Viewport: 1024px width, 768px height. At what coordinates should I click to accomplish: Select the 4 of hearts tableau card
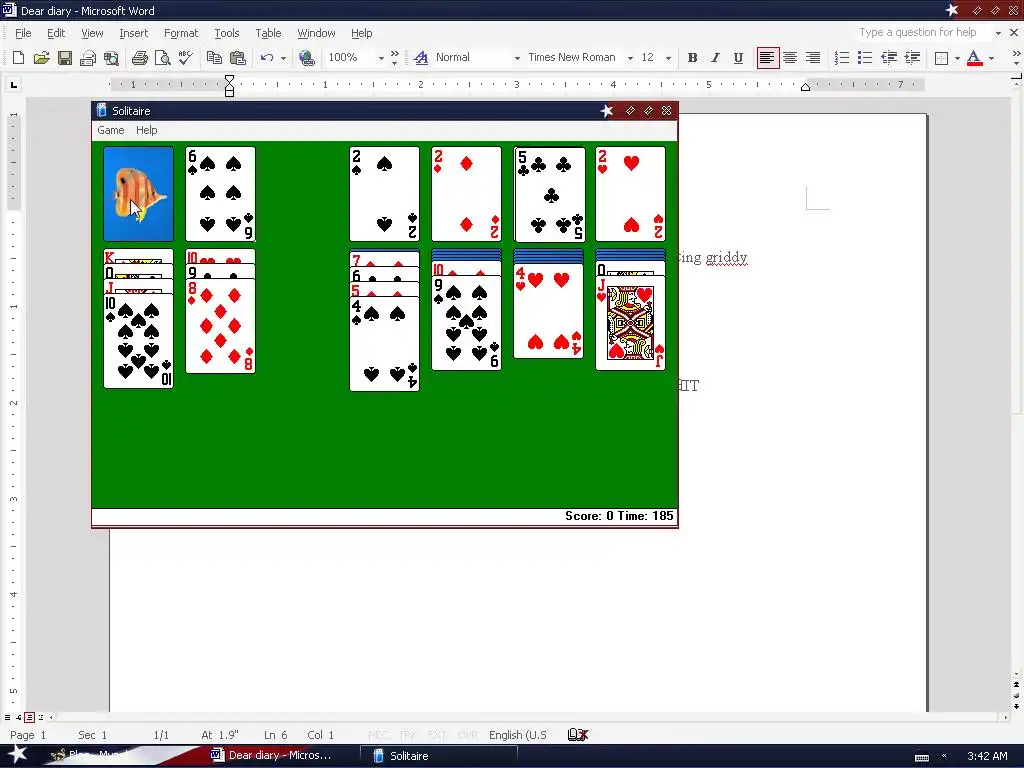pos(549,311)
